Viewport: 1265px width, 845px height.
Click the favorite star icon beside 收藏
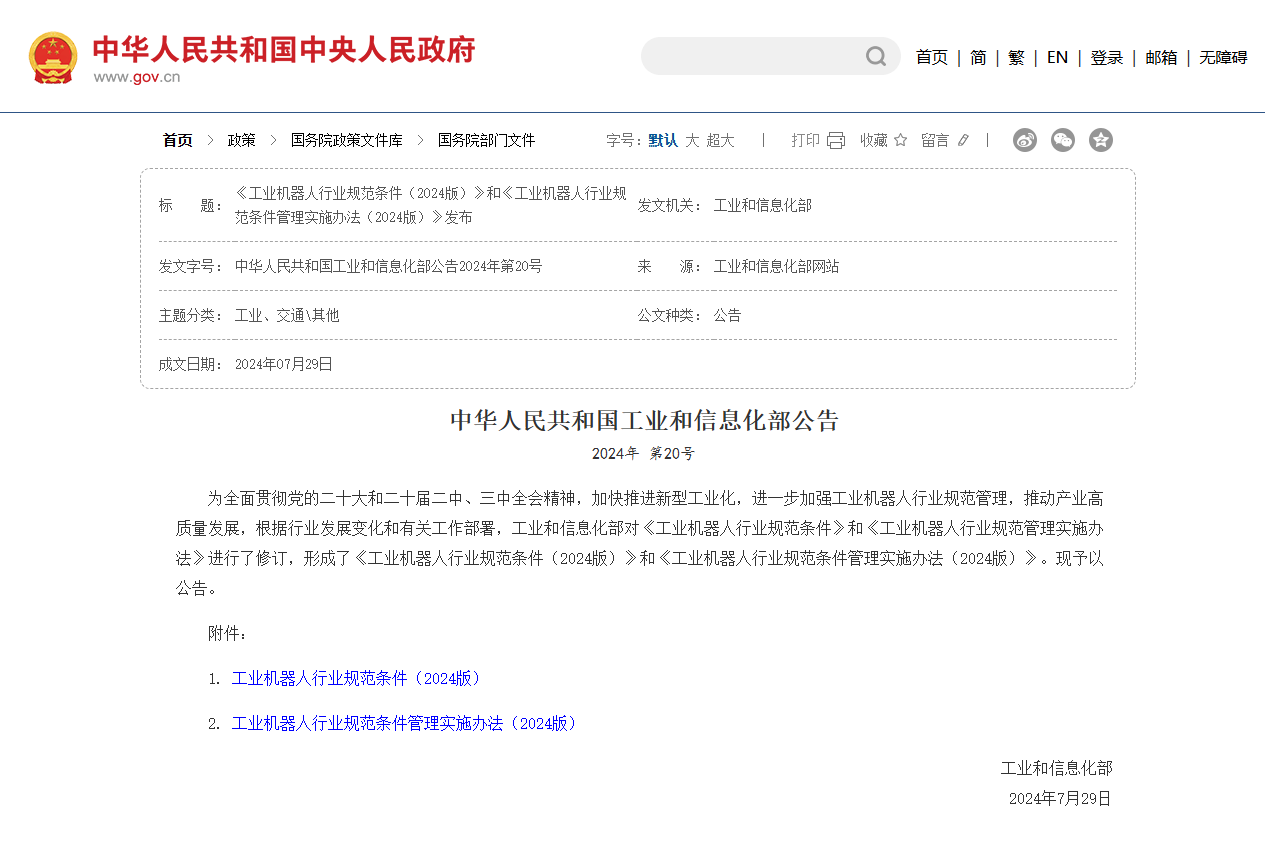900,140
